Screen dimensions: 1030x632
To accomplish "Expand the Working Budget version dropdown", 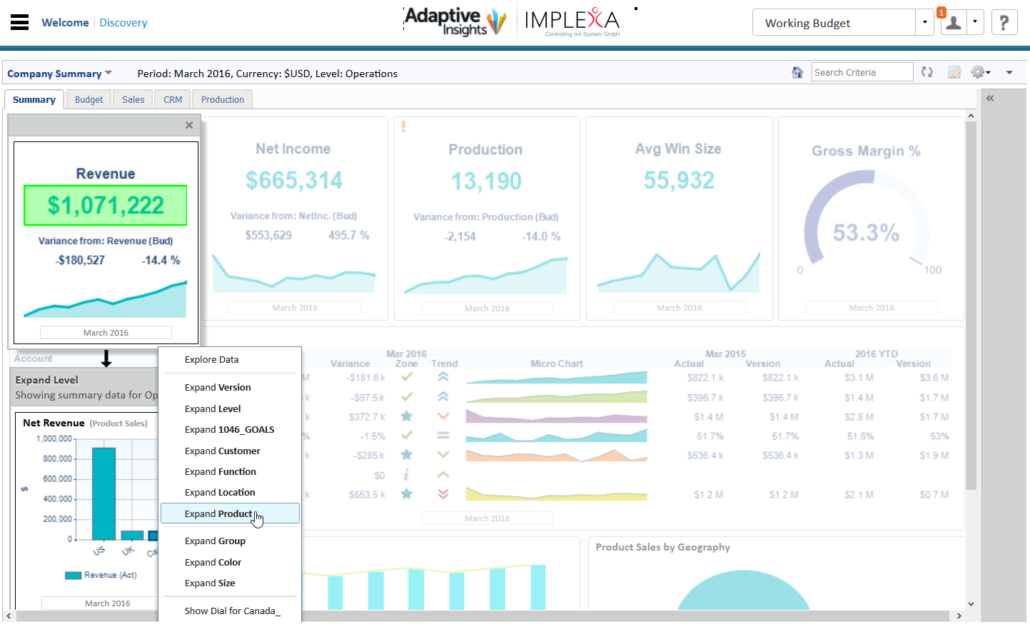I will pyautogui.click(x=924, y=23).
